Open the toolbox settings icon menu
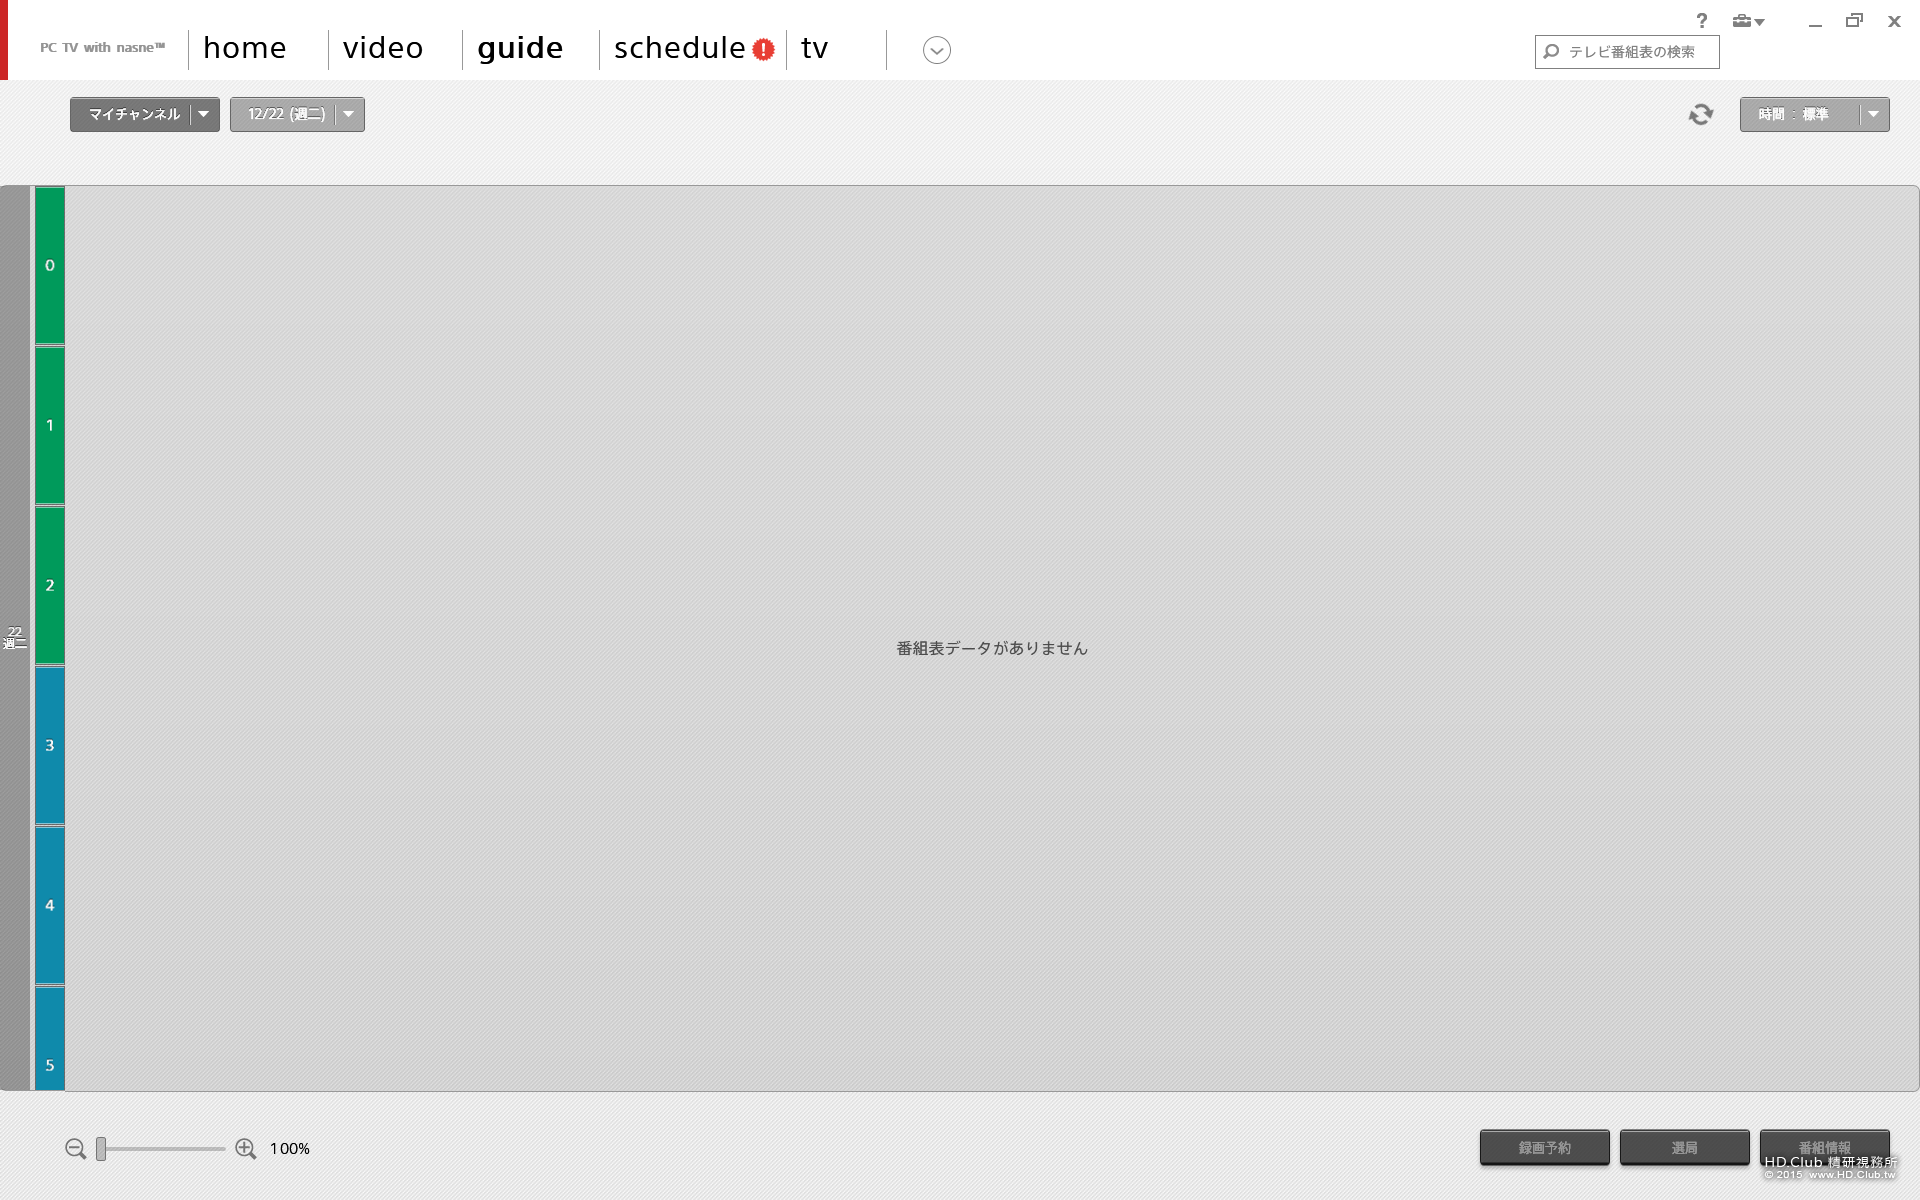 1748,21
